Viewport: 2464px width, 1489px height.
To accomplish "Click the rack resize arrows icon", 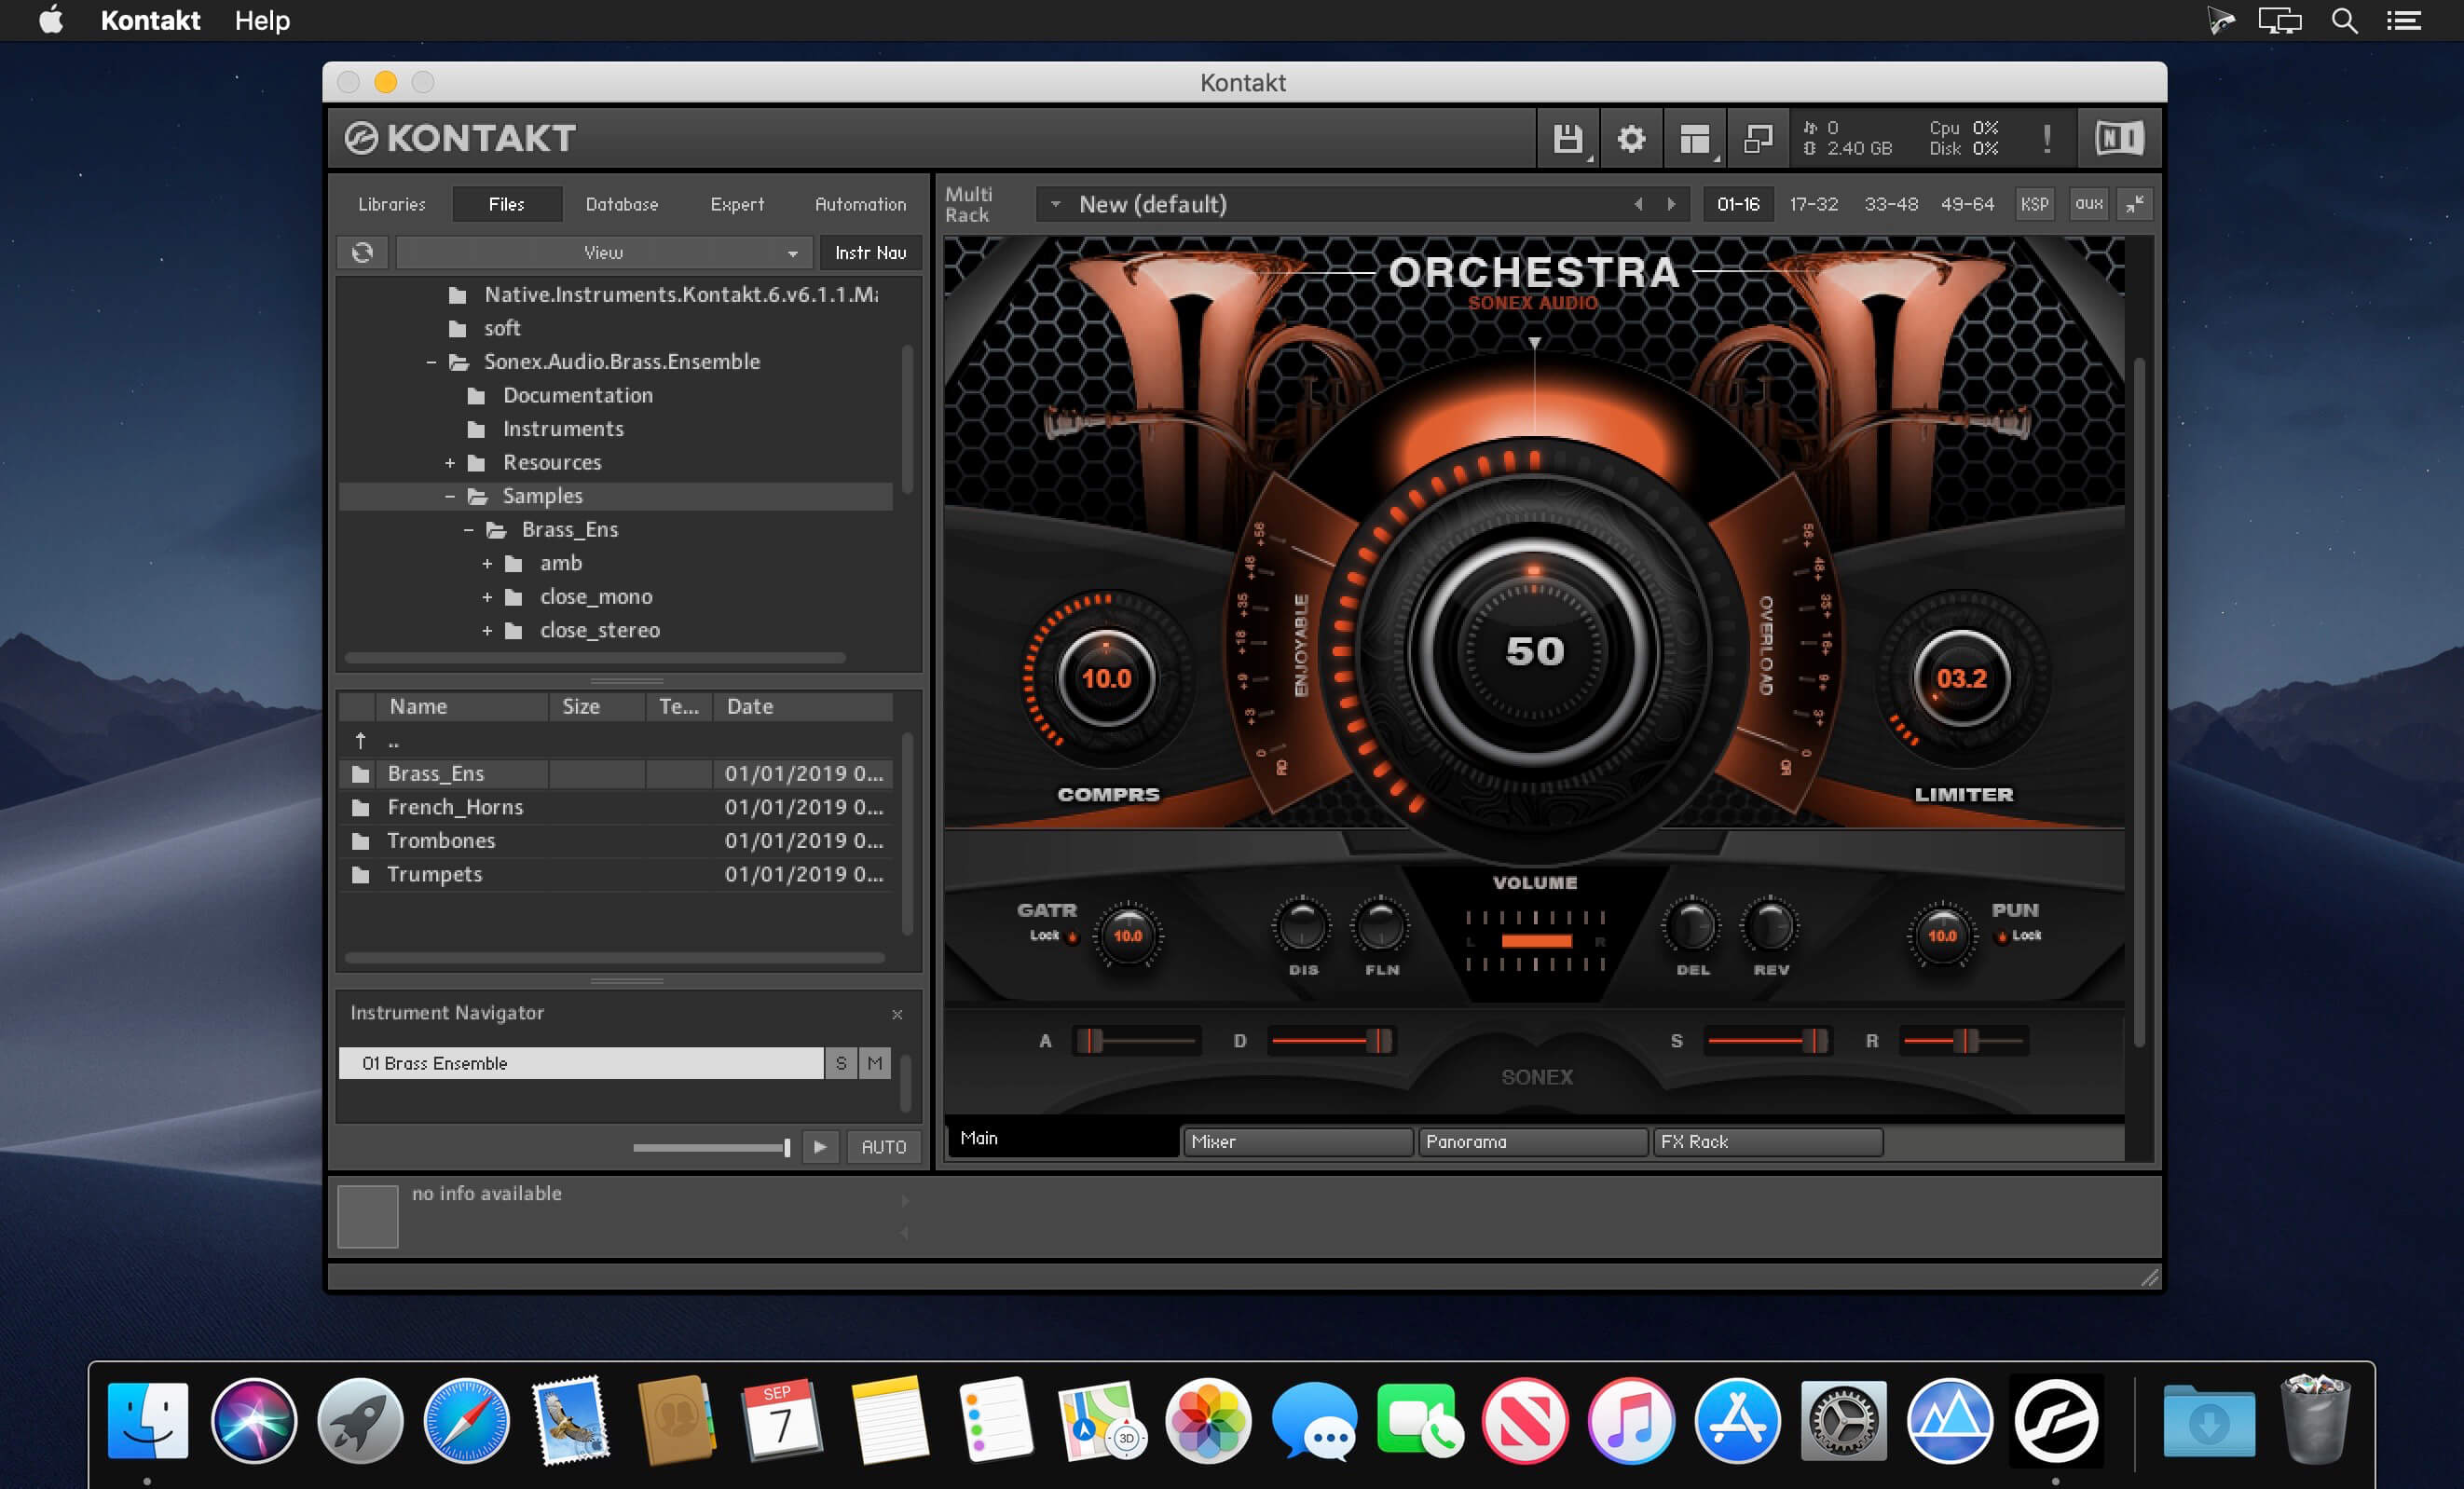I will point(2134,204).
